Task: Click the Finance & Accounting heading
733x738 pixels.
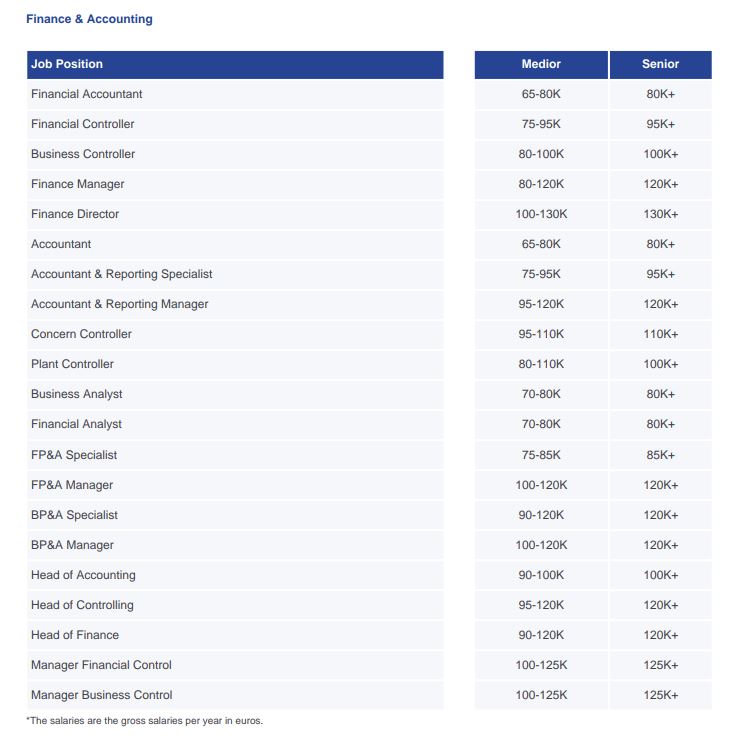Action: click(89, 19)
